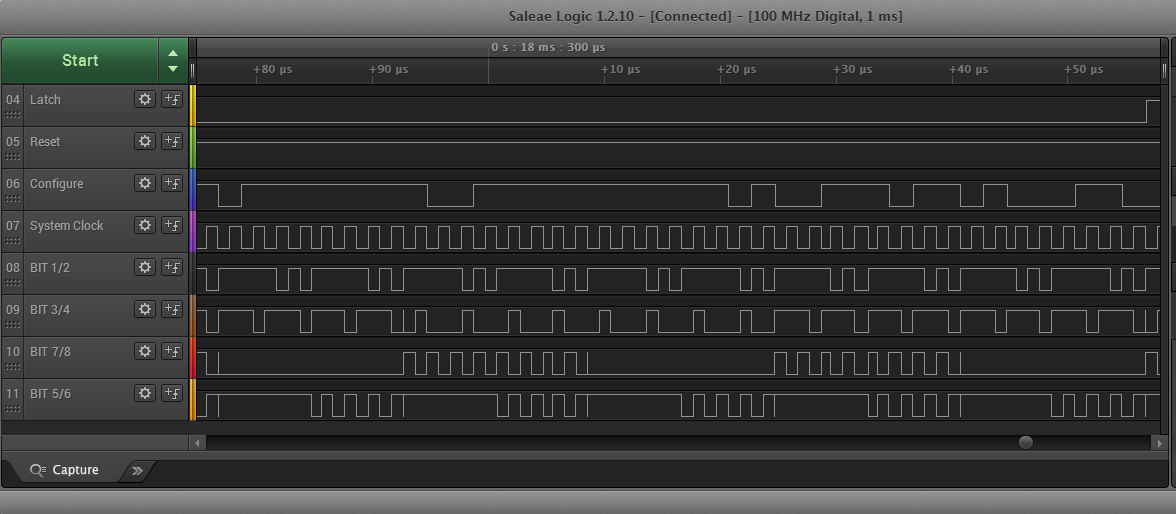Screen dimensions: 1176x514
Task: Set trigger edge for BIT 1/2 channel
Action: [172, 267]
